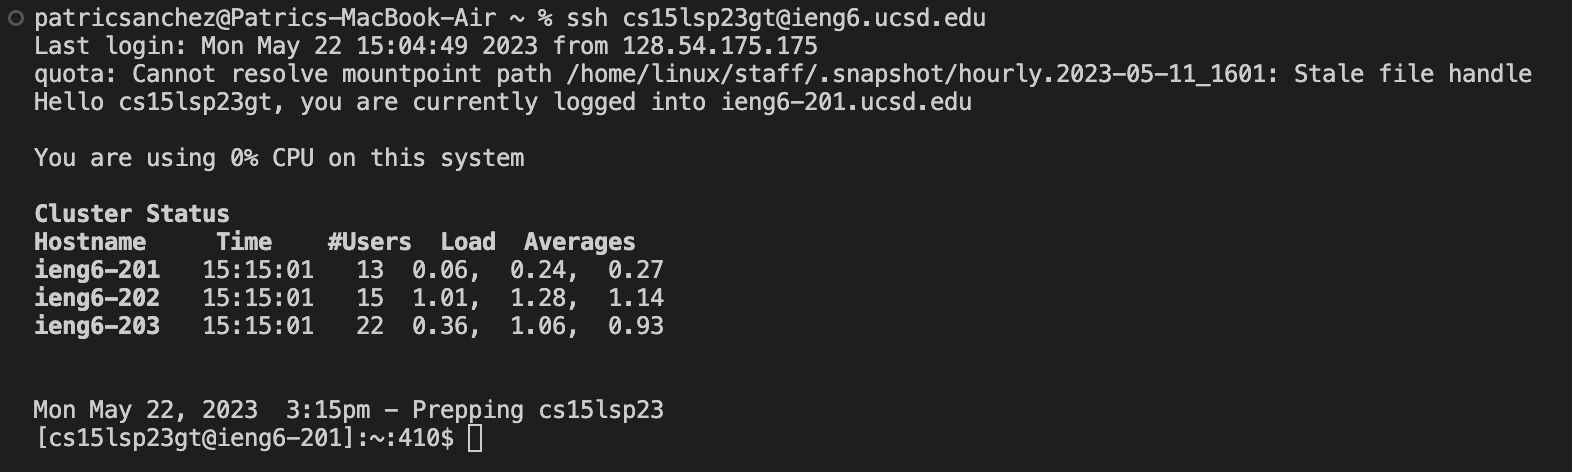Click the ieng6-201 row hostname
This screenshot has width=1572, height=472.
[97, 270]
